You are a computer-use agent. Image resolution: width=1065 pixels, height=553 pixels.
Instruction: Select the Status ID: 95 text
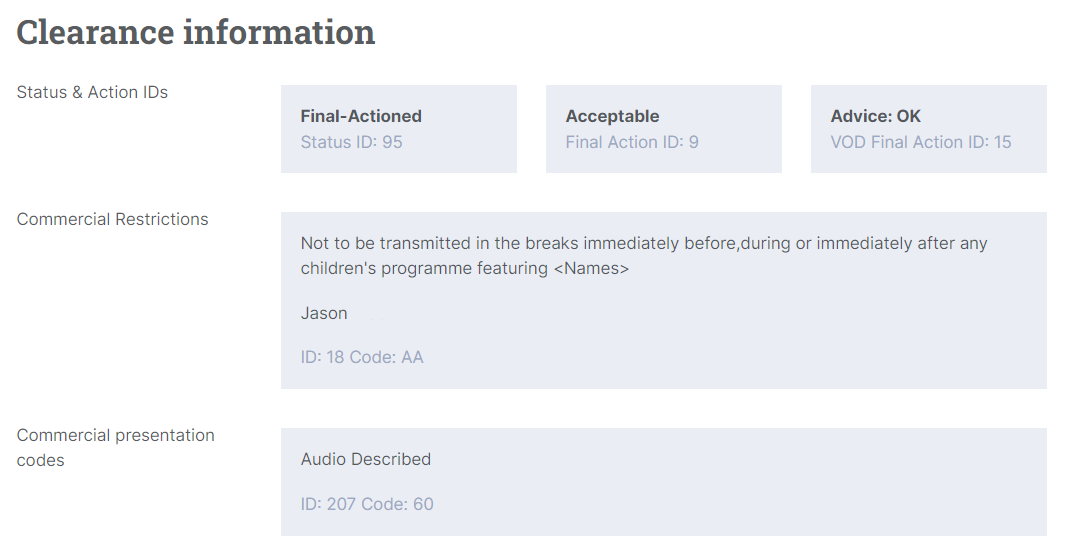(351, 142)
